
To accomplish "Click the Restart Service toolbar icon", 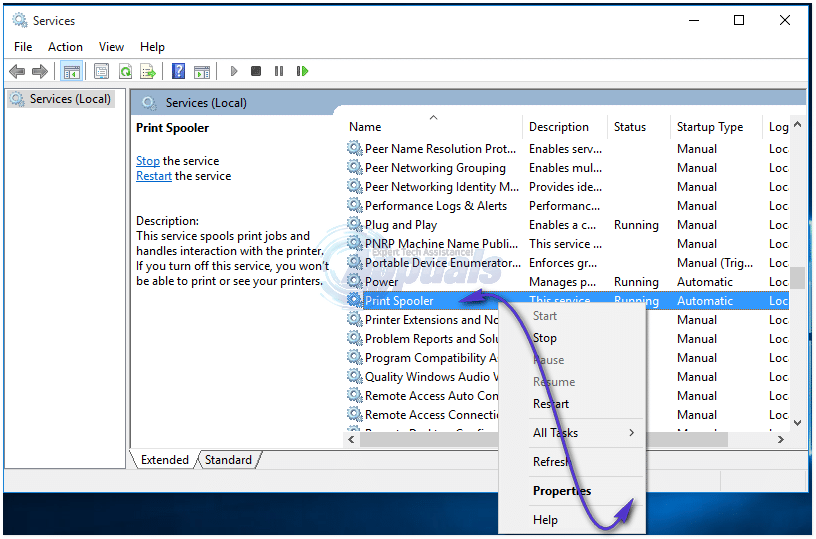I will (302, 71).
